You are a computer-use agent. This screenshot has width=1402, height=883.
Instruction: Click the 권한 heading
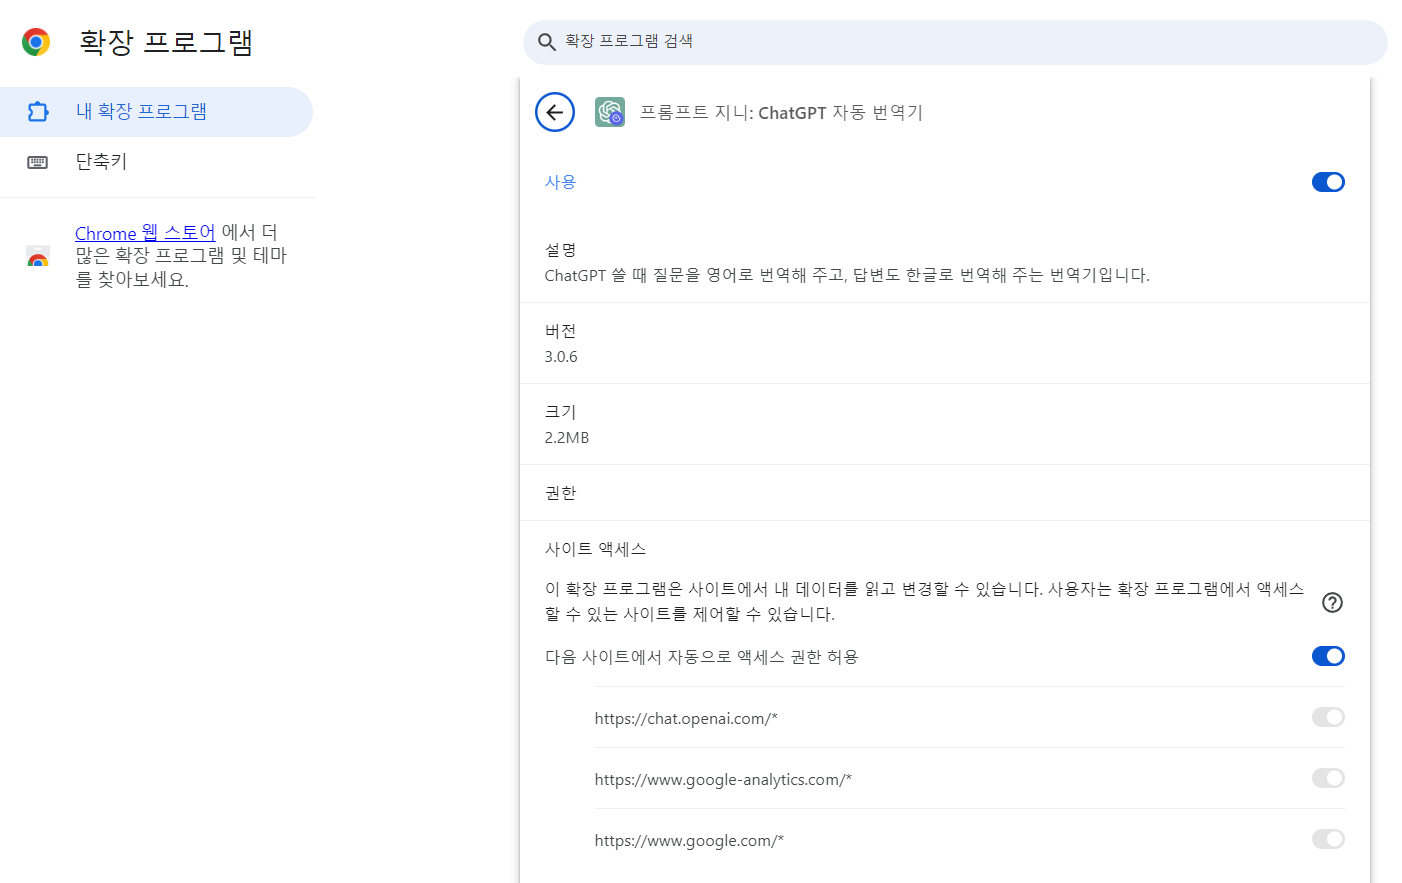560,493
